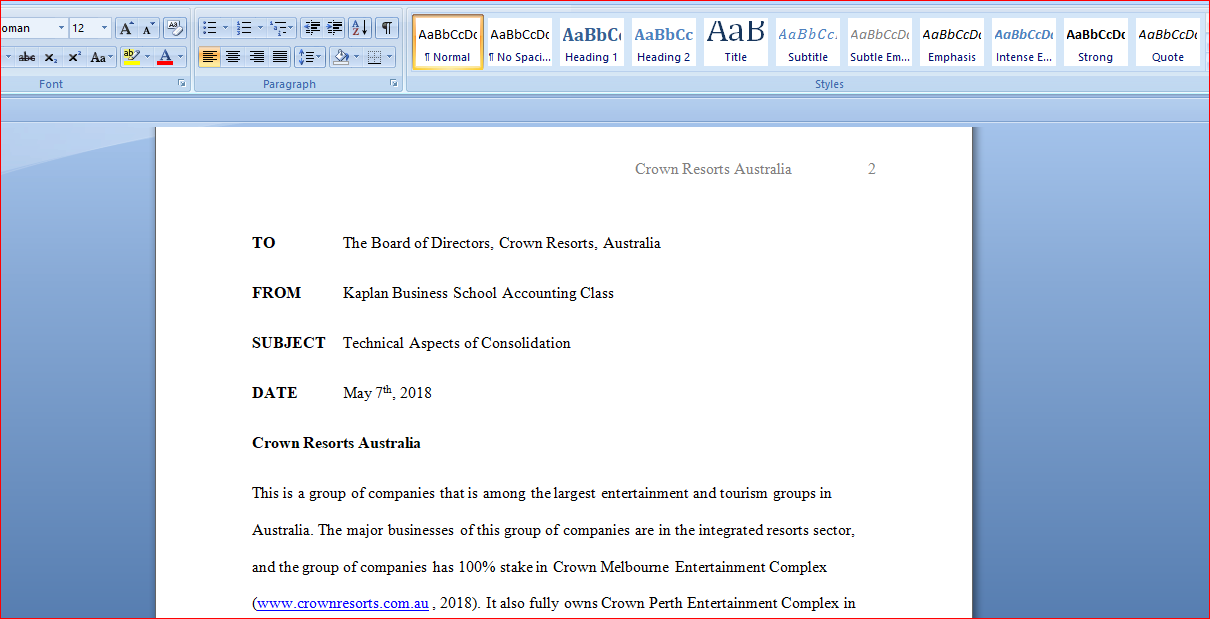Open the highlight color dropdown arrow
This screenshot has width=1210, height=619.
(147, 57)
